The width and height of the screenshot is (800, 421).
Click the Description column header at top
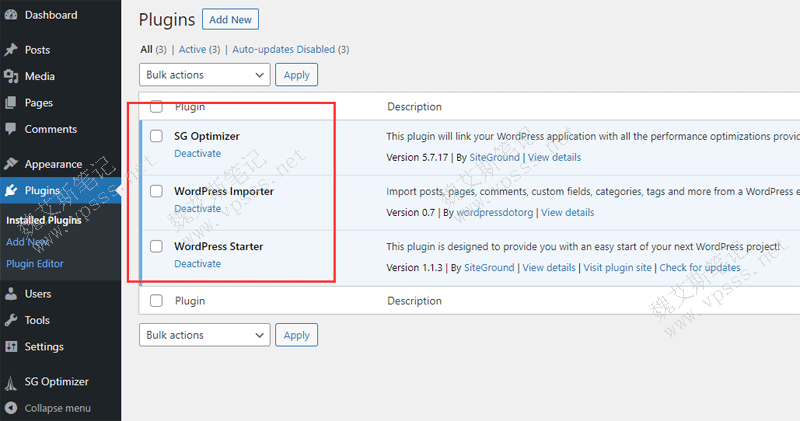[414, 107]
